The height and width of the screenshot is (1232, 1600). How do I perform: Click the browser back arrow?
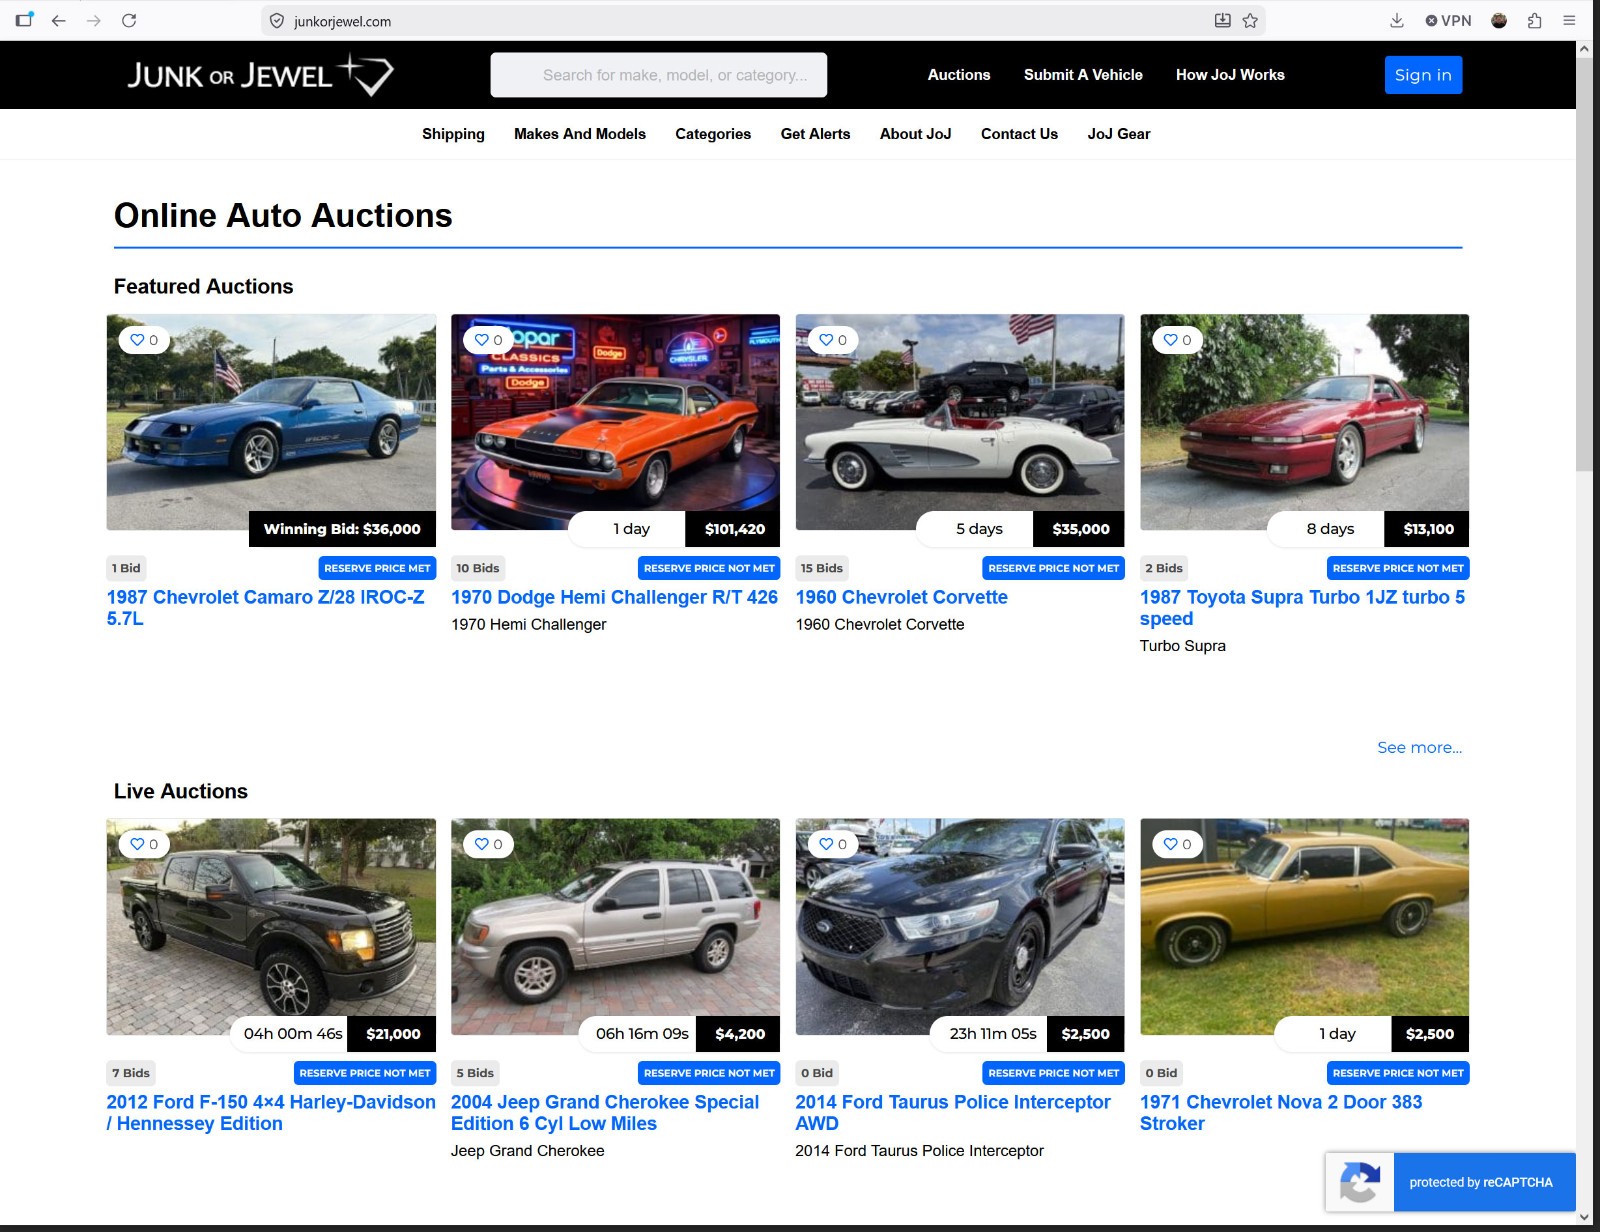(58, 20)
